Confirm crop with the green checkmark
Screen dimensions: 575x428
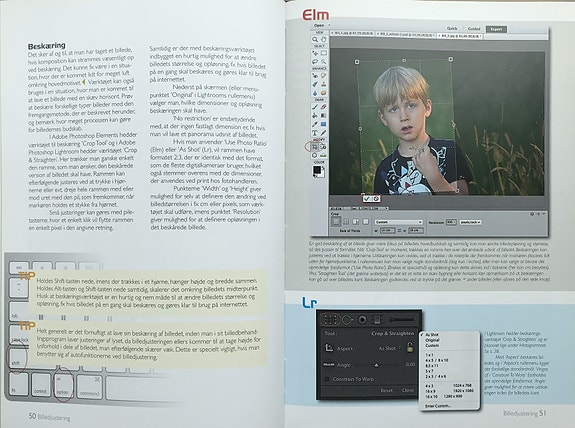(367, 199)
